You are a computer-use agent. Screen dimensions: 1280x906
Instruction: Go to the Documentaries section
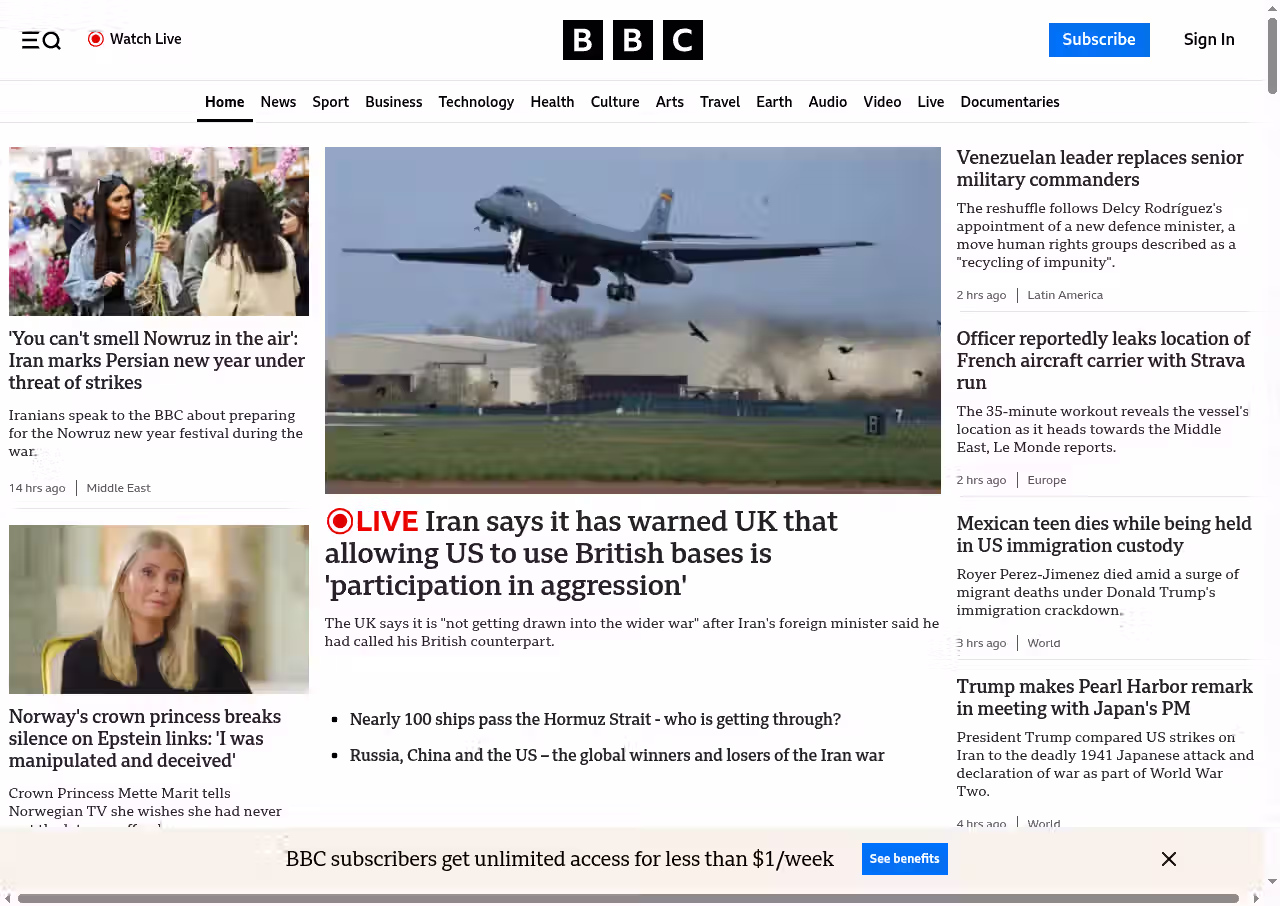(x=1009, y=102)
